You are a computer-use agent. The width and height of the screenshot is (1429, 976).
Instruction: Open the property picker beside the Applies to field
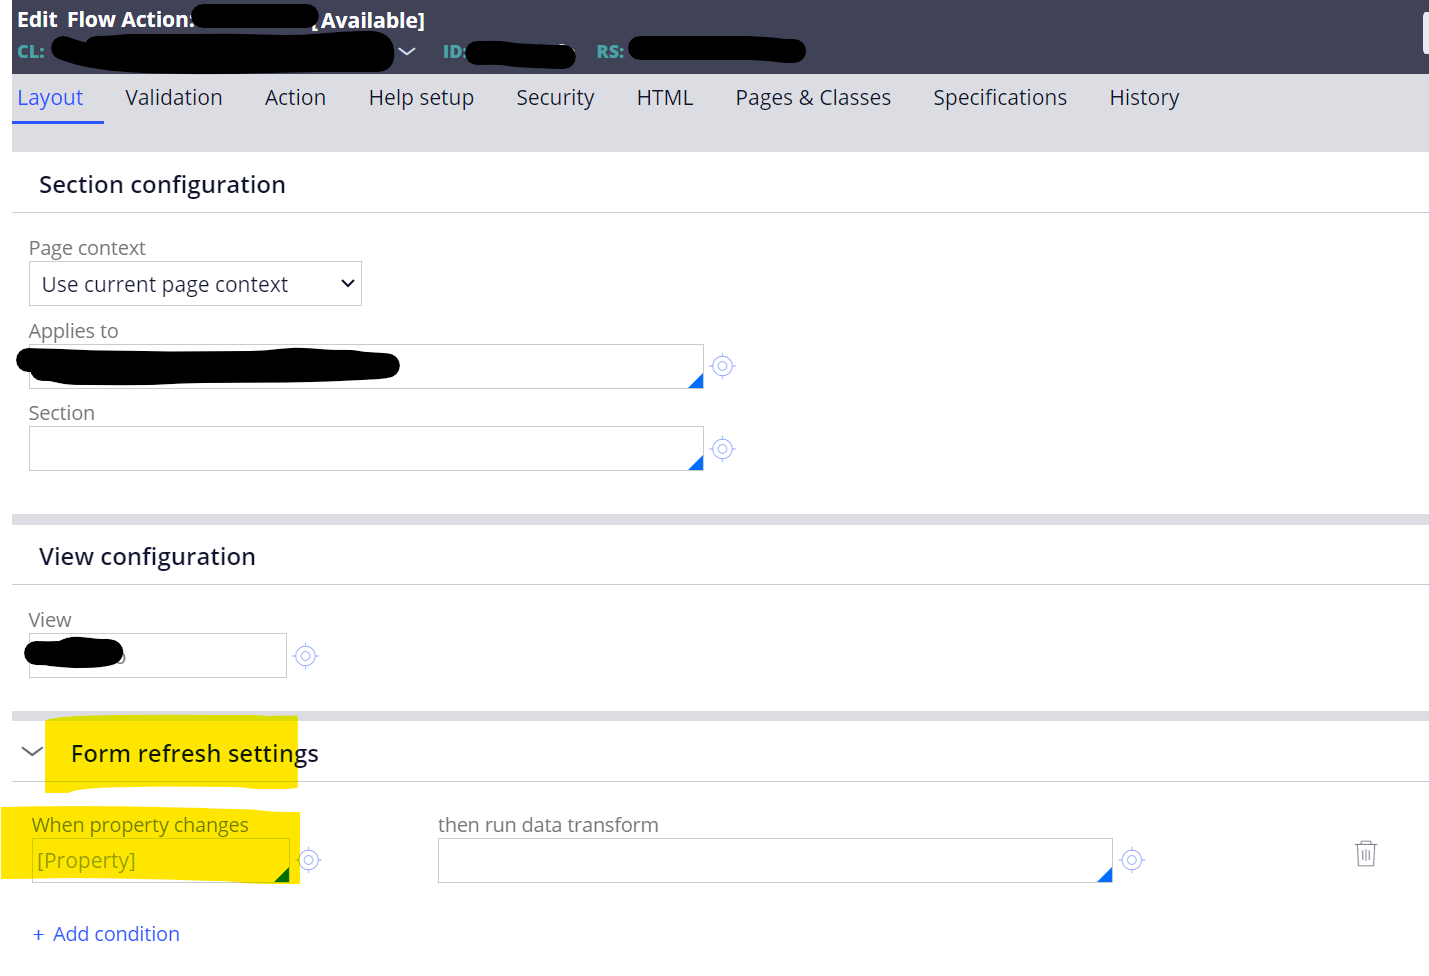(722, 366)
